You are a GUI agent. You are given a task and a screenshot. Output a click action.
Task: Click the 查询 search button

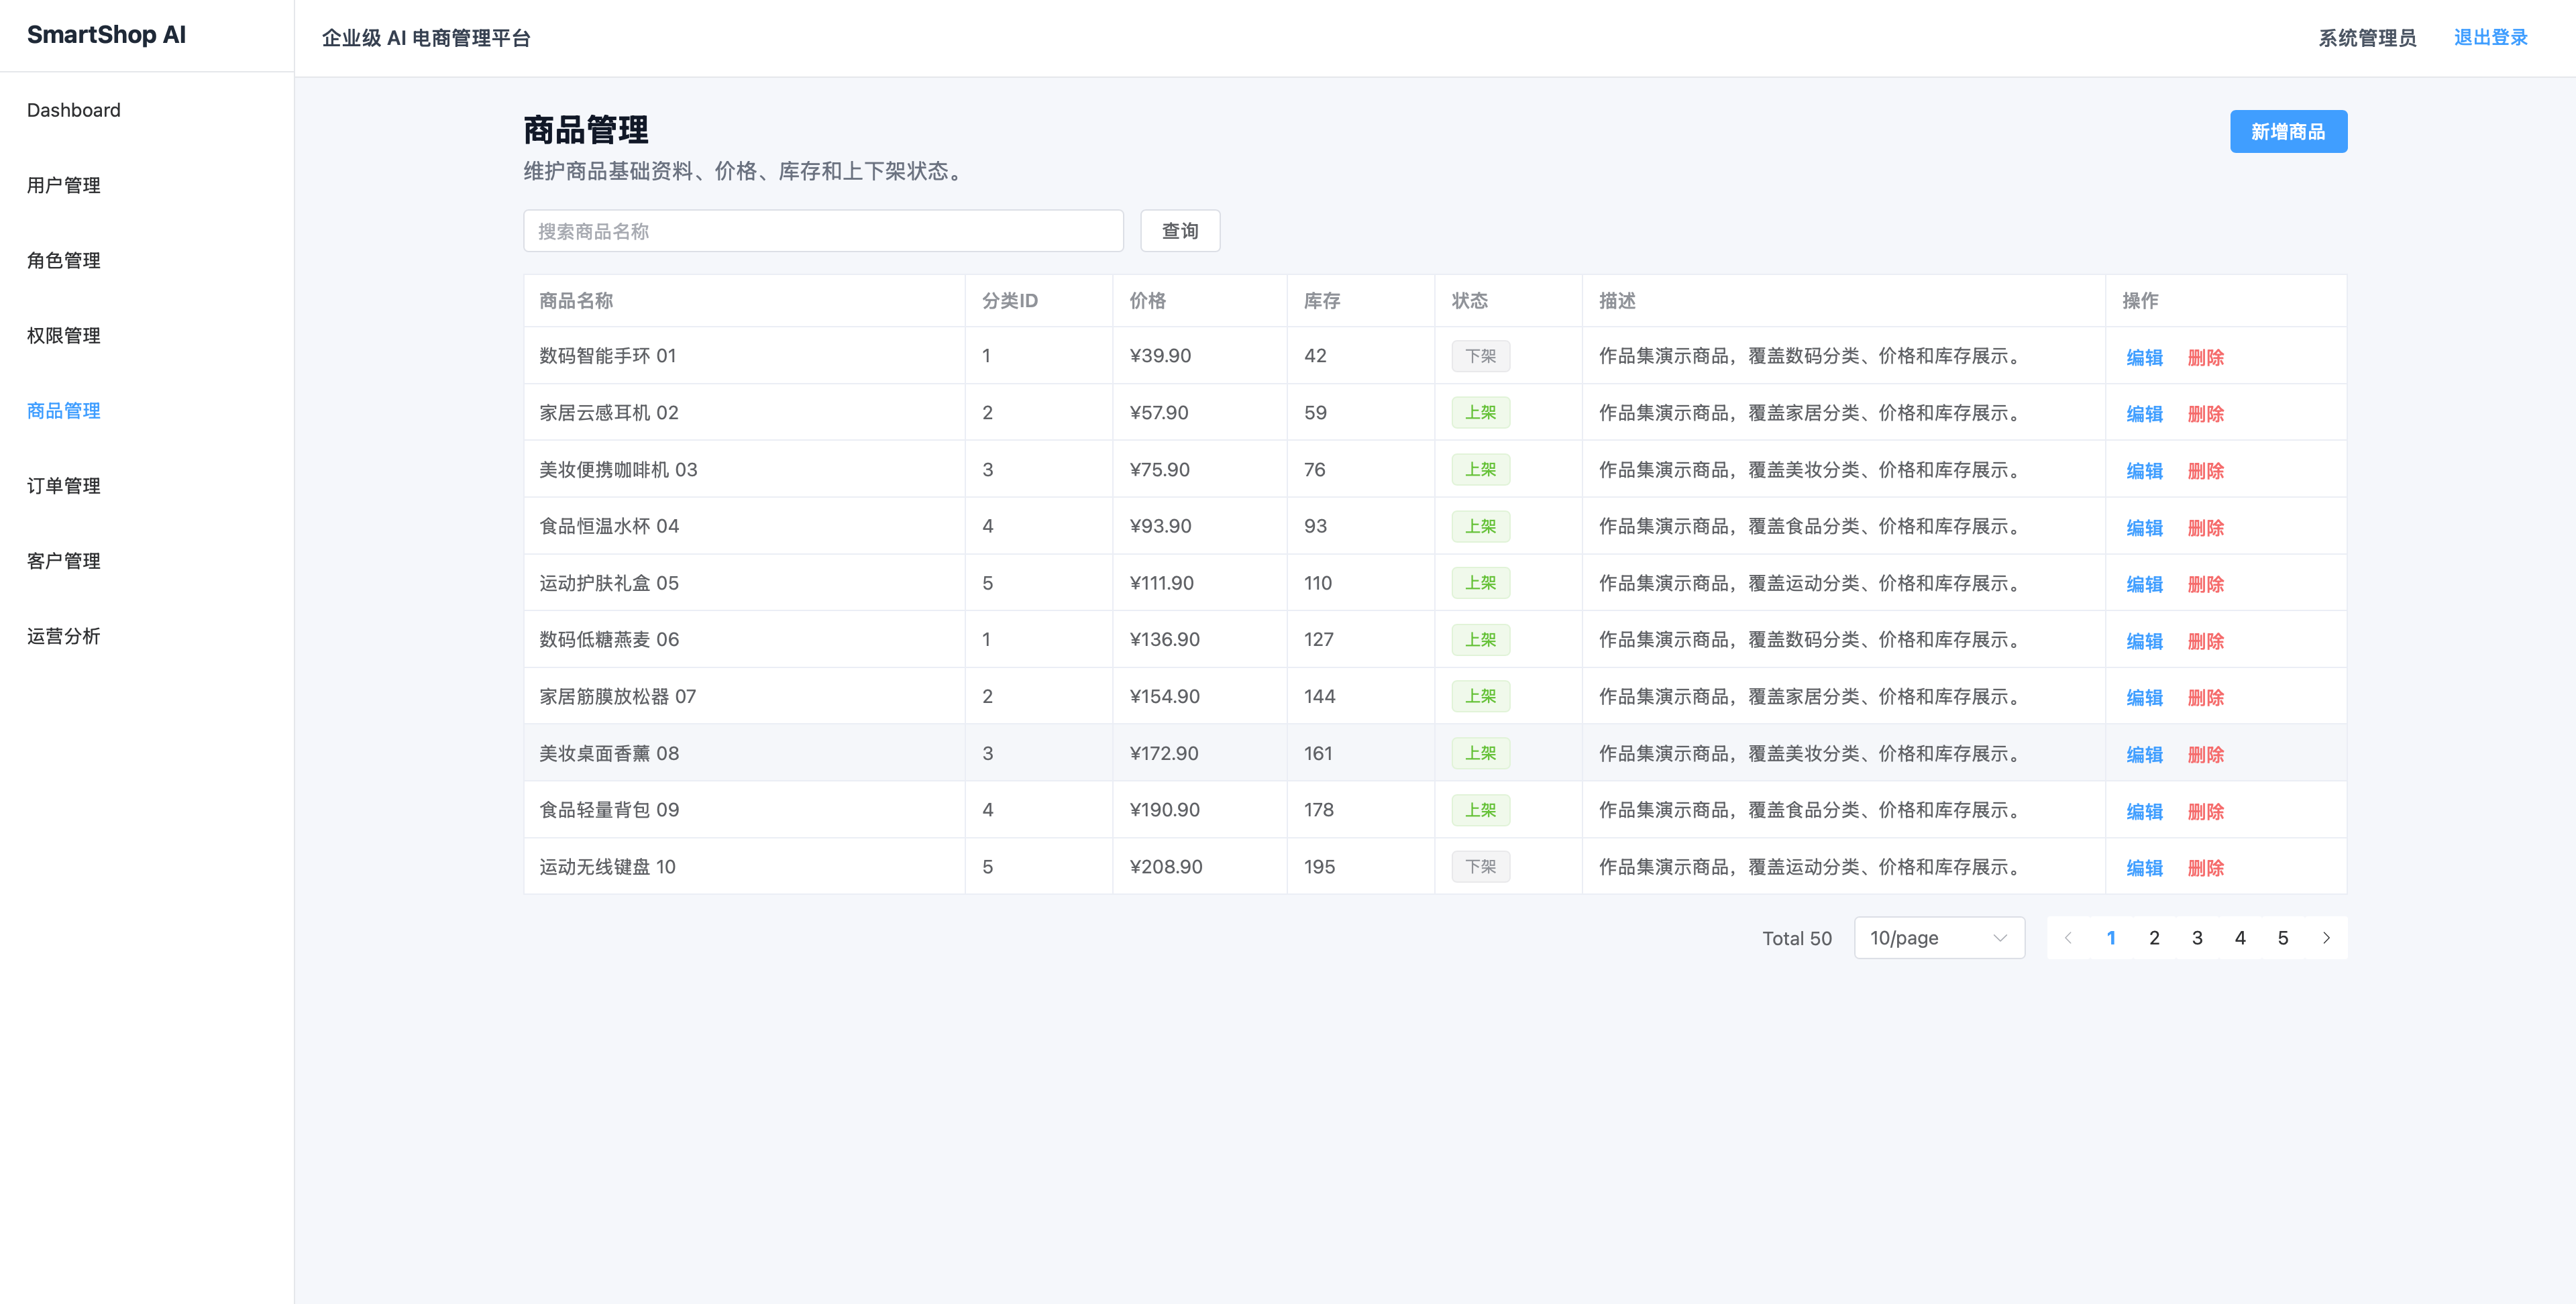(x=1180, y=231)
